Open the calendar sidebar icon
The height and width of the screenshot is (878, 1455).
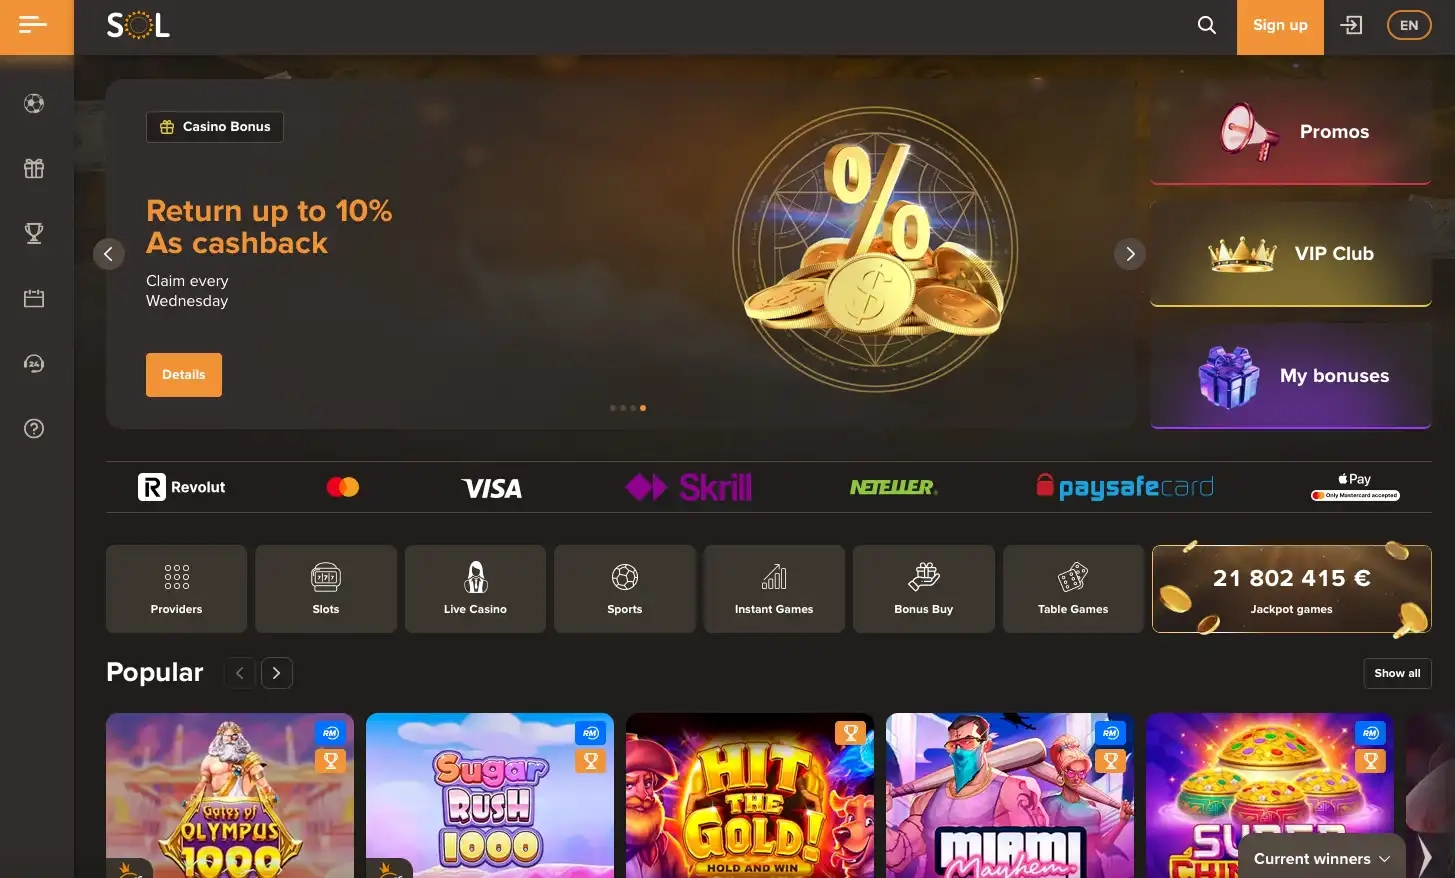click(34, 298)
